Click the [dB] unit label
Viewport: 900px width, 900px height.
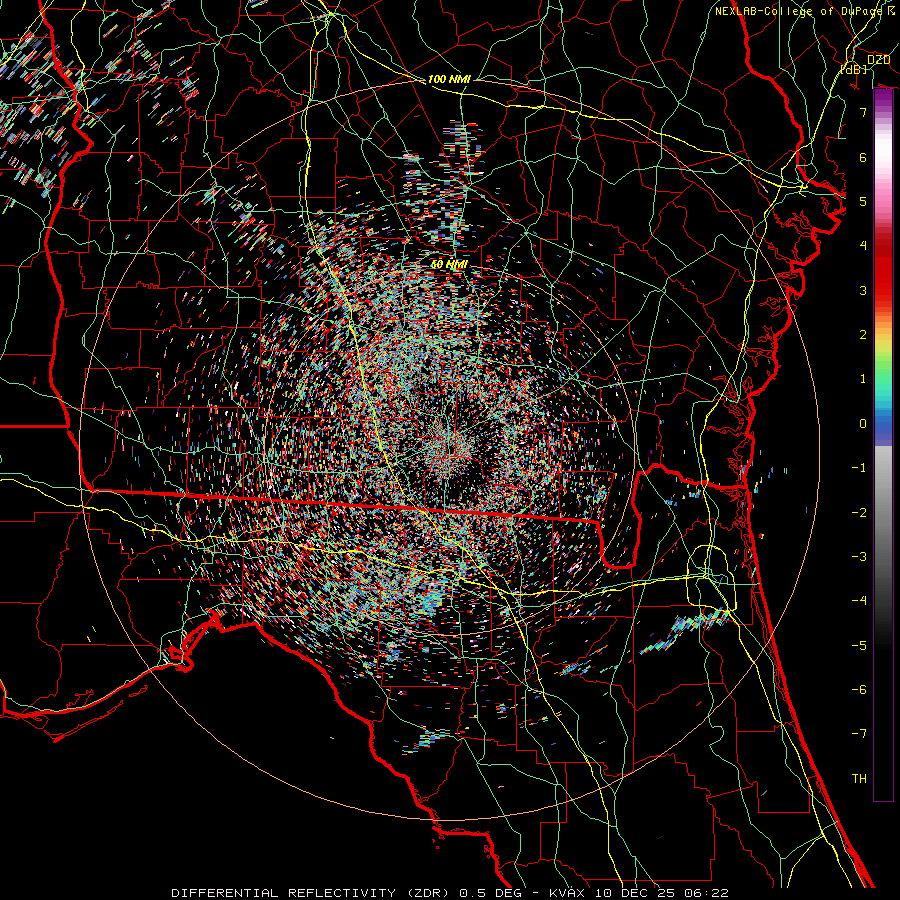tap(854, 69)
